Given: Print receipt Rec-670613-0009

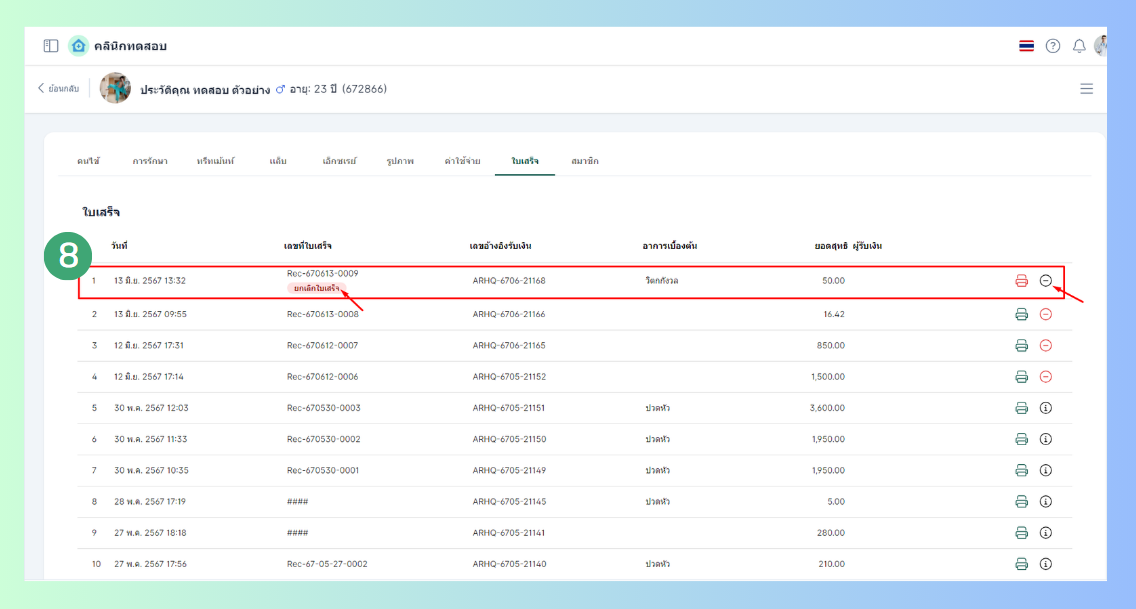Looking at the screenshot, I should click(x=1021, y=281).
